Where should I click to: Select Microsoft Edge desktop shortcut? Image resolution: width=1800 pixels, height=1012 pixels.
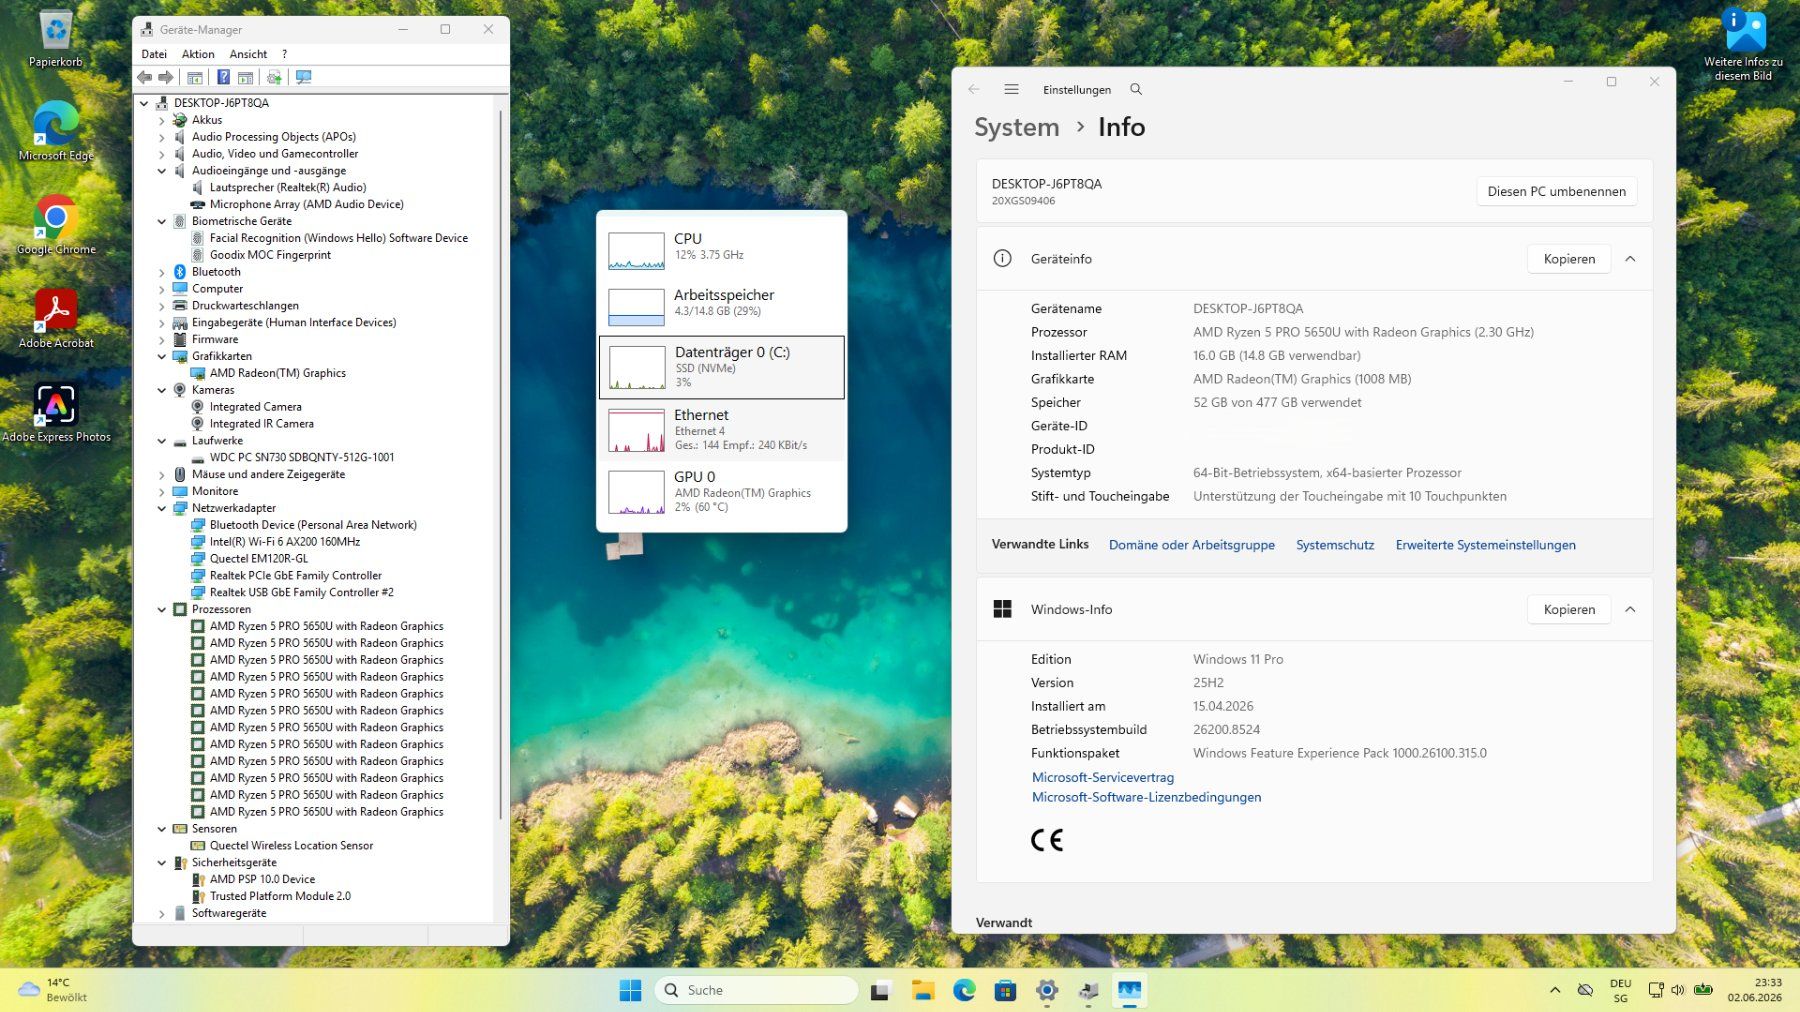[x=56, y=132]
